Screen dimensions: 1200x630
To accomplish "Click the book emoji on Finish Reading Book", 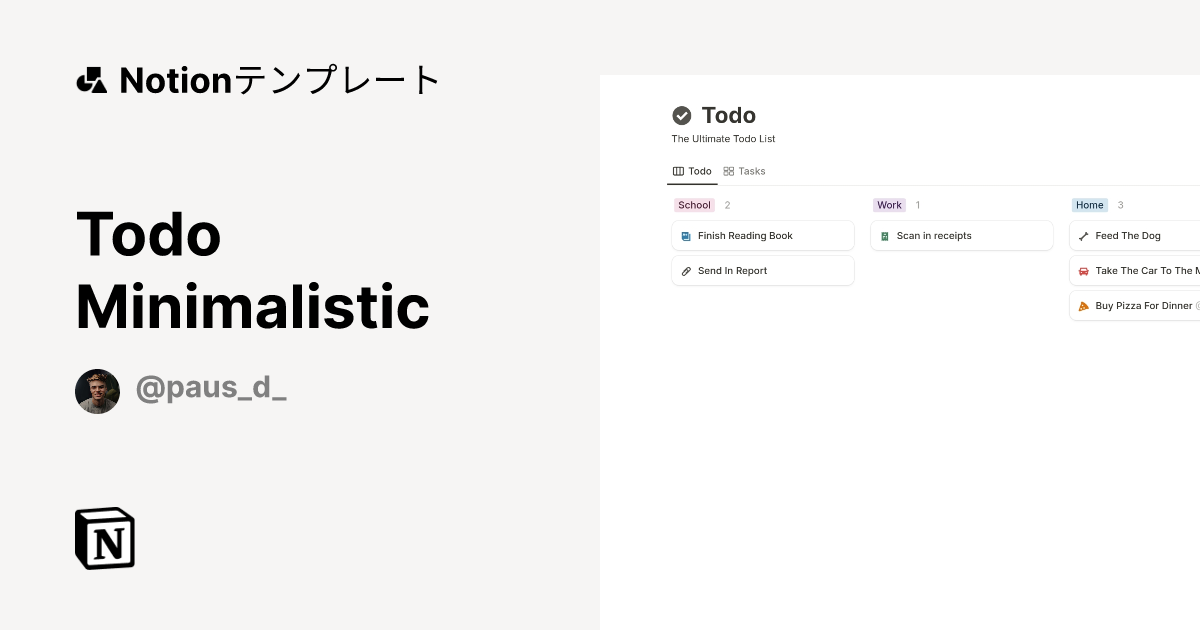I will (x=685, y=235).
